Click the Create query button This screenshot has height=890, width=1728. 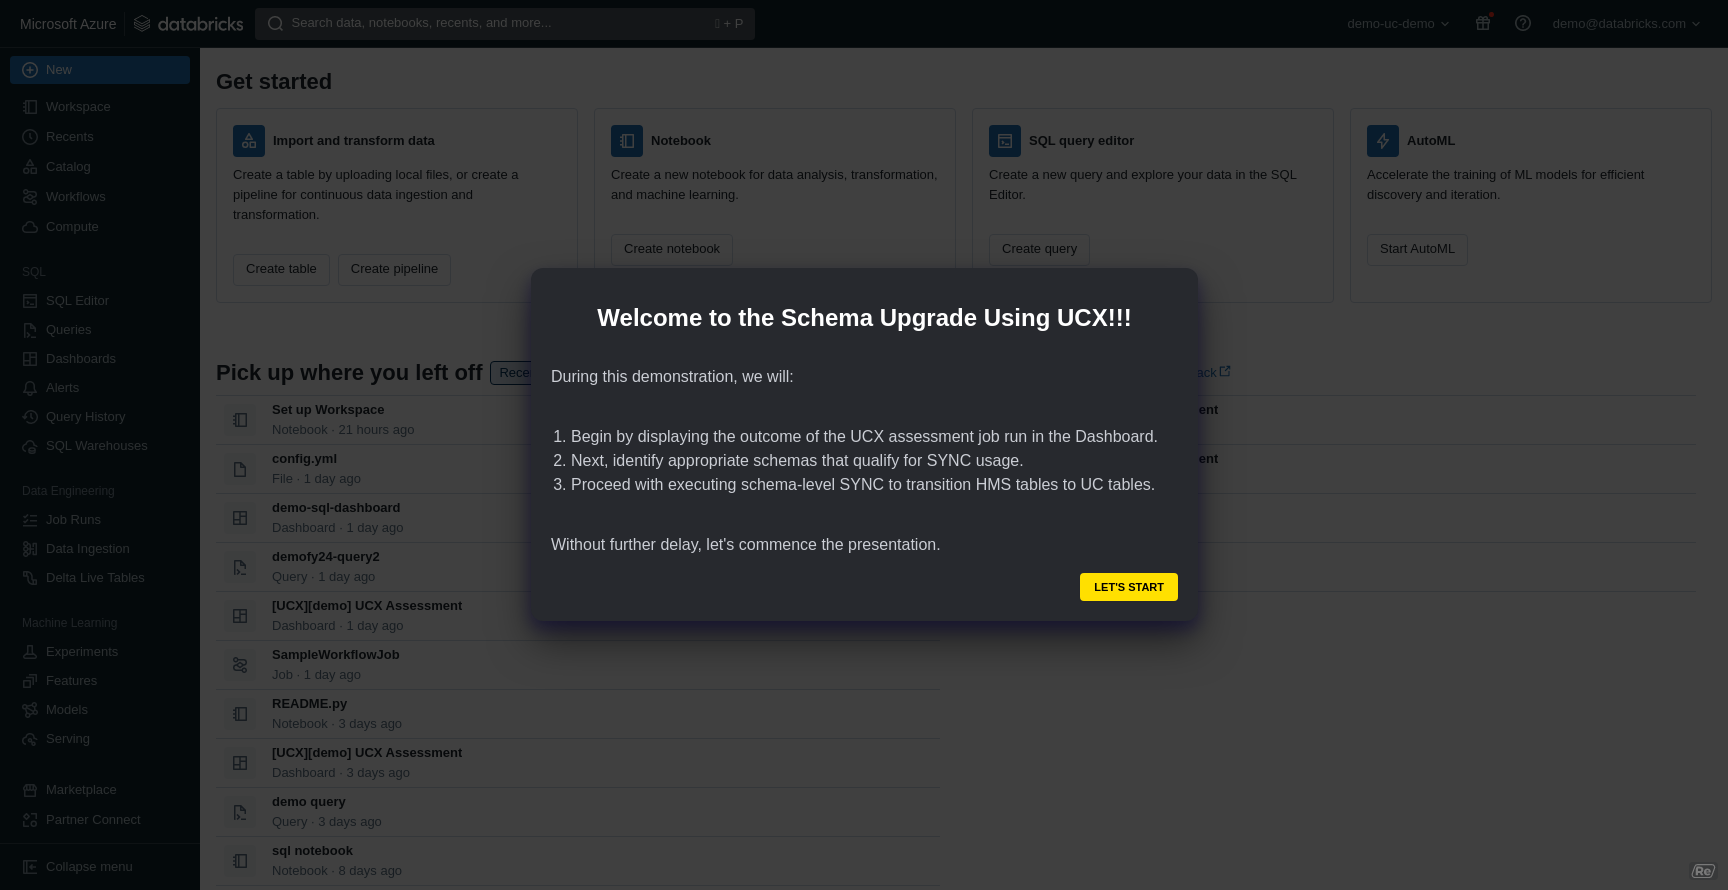[1040, 249]
